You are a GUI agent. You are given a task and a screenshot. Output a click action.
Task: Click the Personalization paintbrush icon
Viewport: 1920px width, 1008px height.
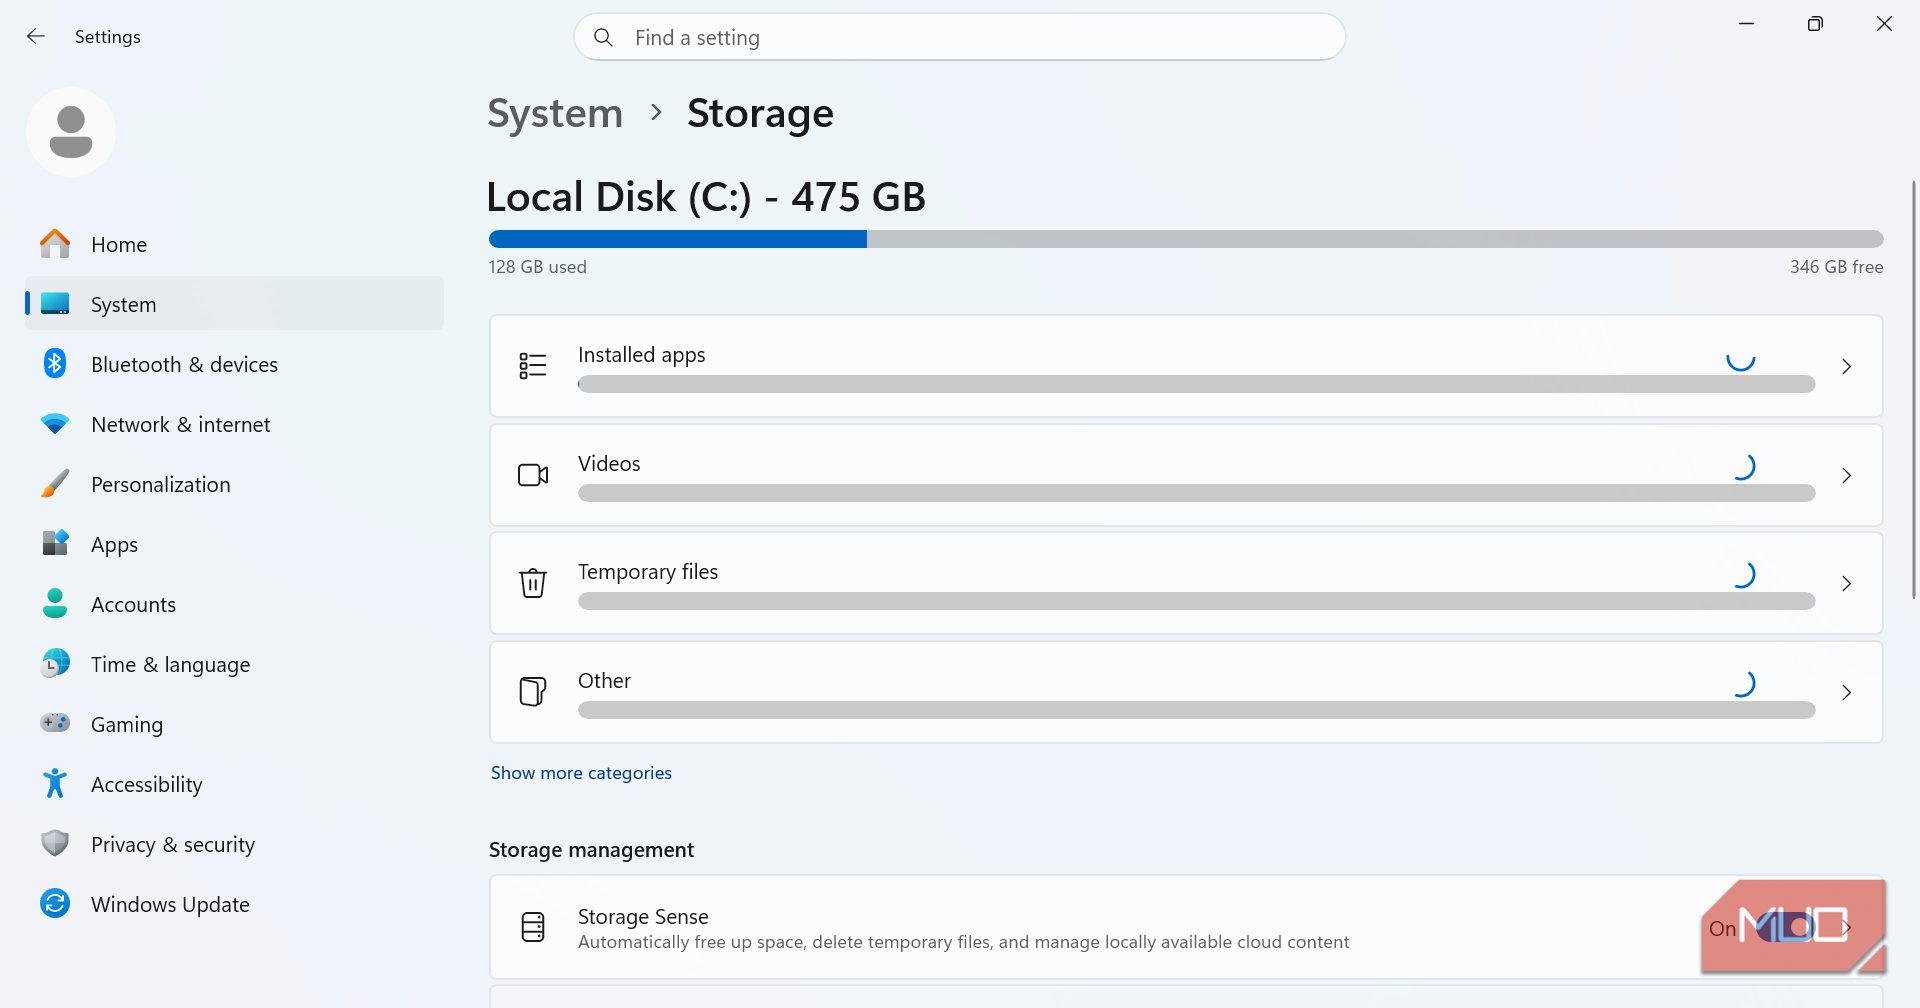coord(55,484)
